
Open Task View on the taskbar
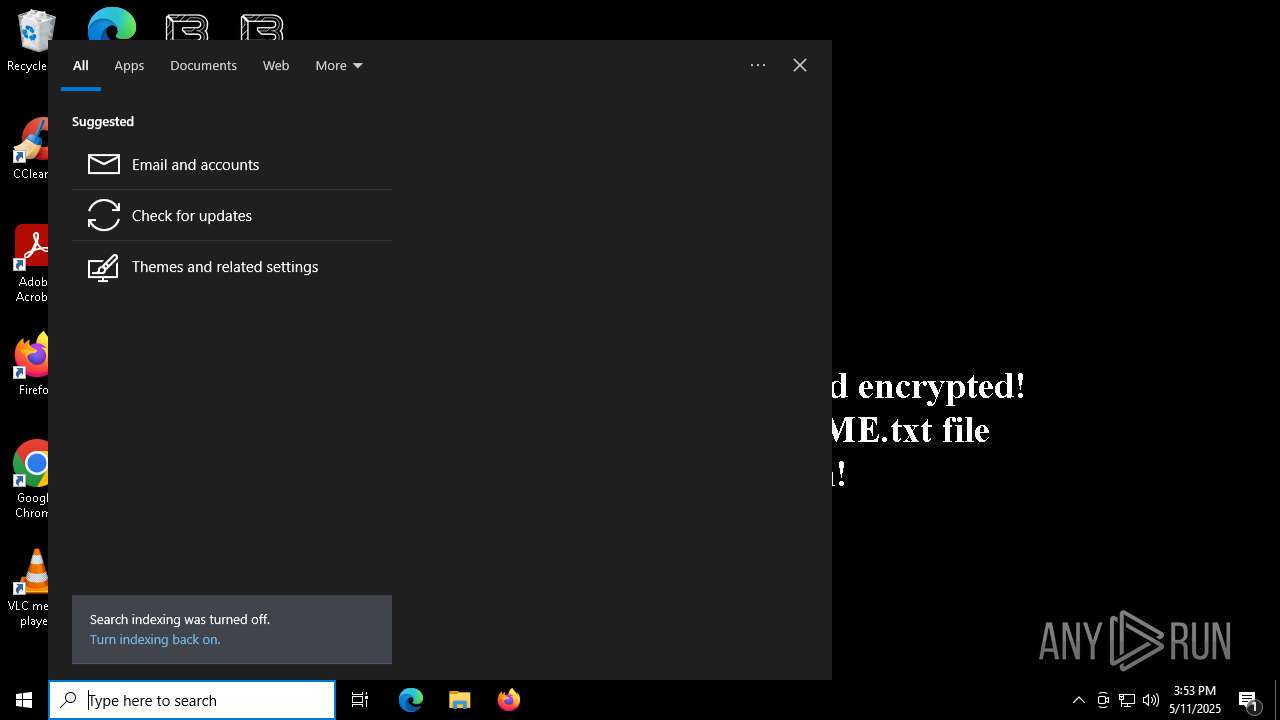(x=360, y=700)
